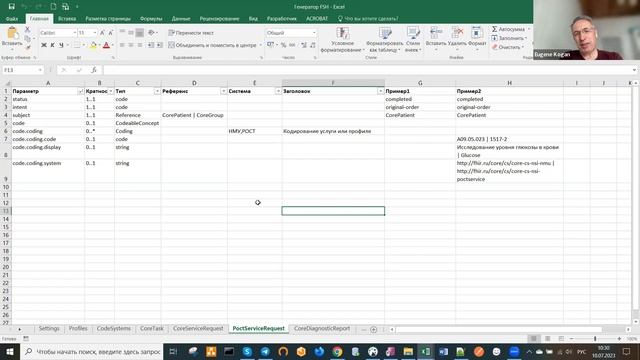
Task: Pick the fill color bucket swatch
Action: [x=93, y=45]
